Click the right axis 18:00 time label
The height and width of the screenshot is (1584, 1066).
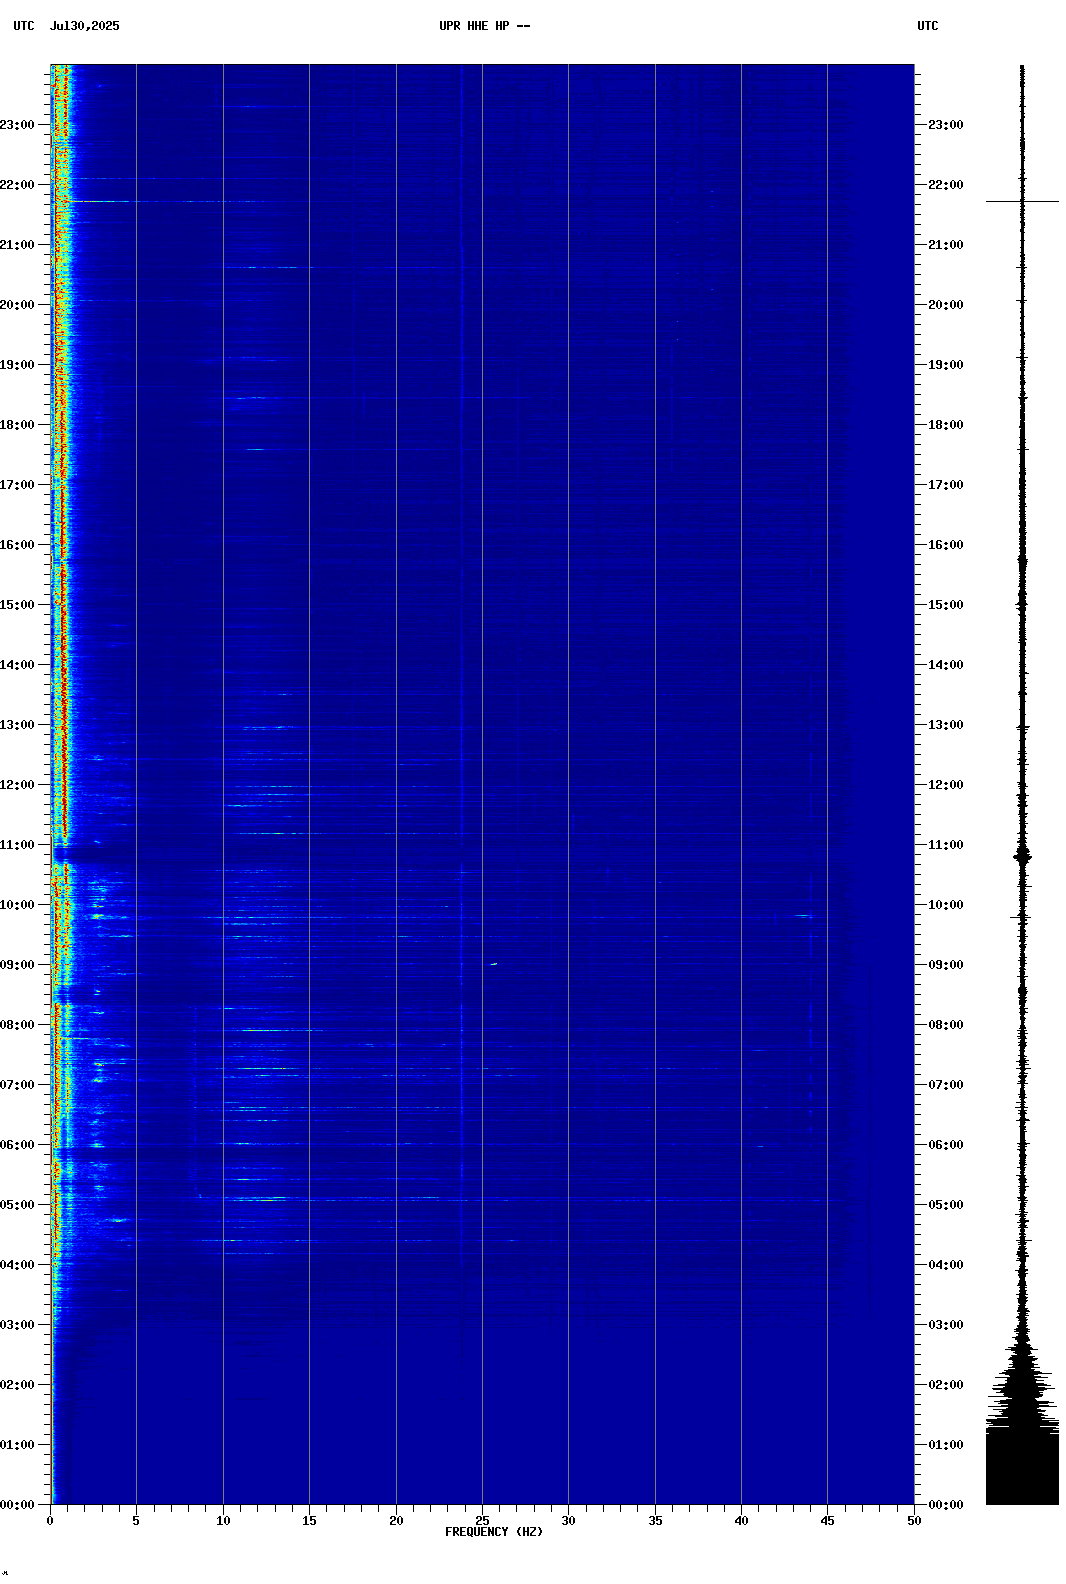[x=946, y=425]
